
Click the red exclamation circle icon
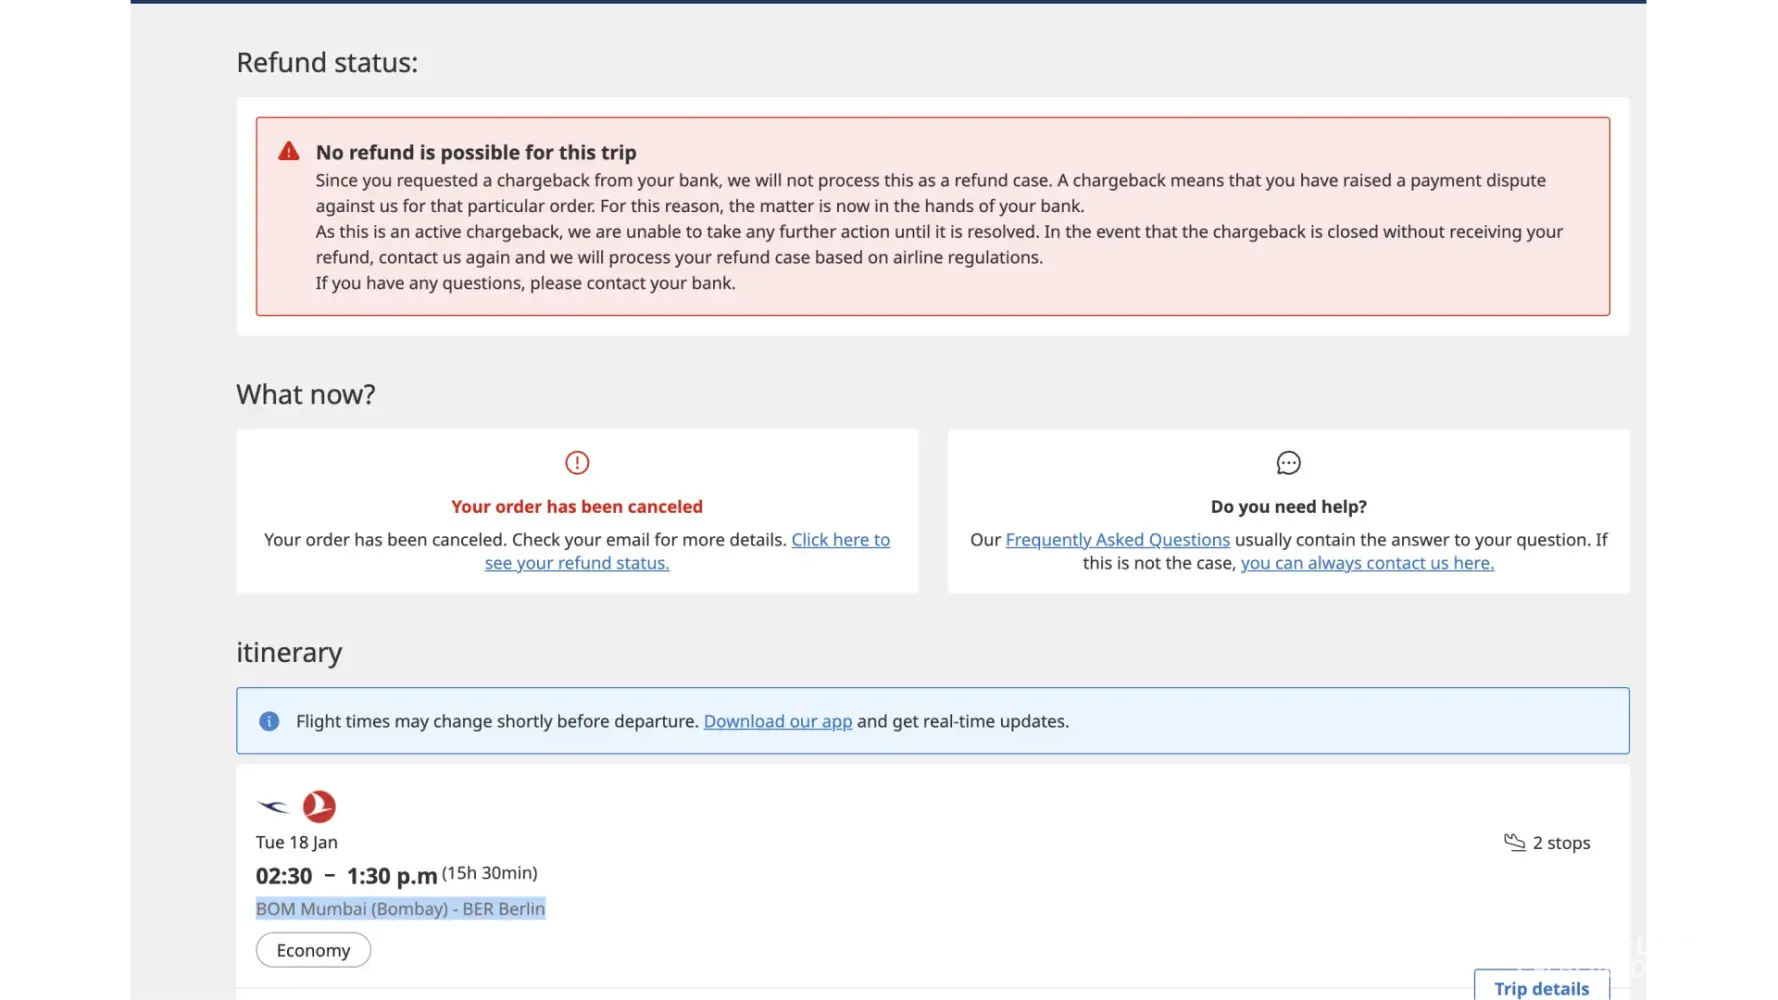(x=577, y=463)
